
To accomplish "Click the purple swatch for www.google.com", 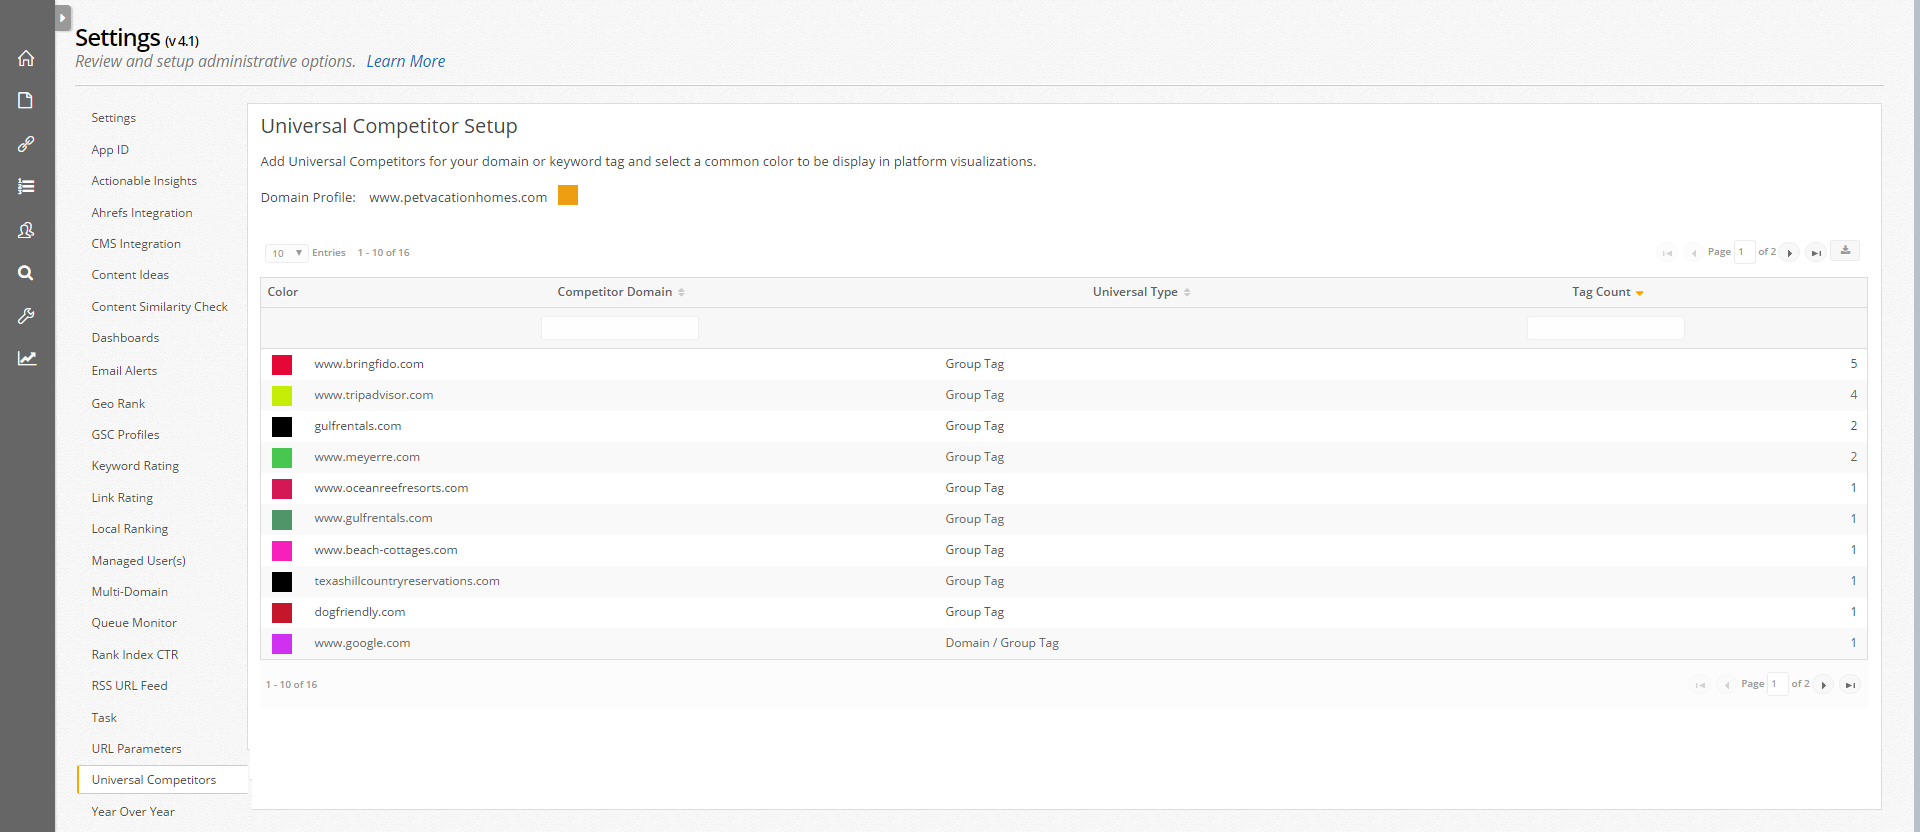I will pos(282,644).
